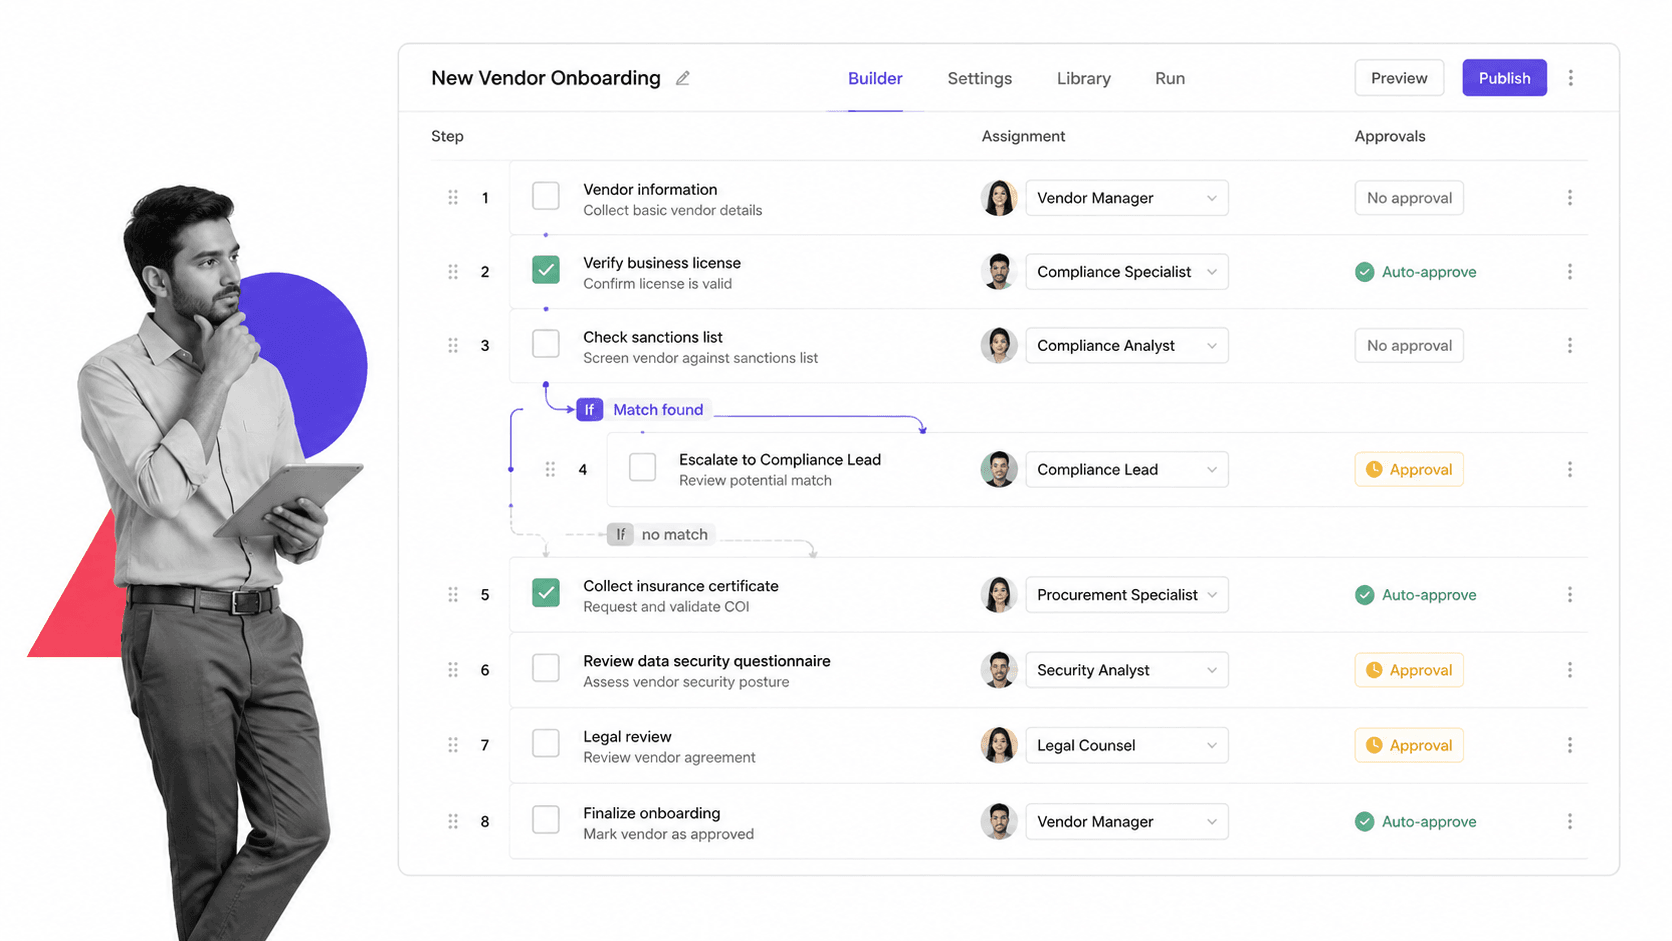This screenshot has height=941, width=1672.
Task: Open more options for data security questionnaire row
Action: (1569, 670)
